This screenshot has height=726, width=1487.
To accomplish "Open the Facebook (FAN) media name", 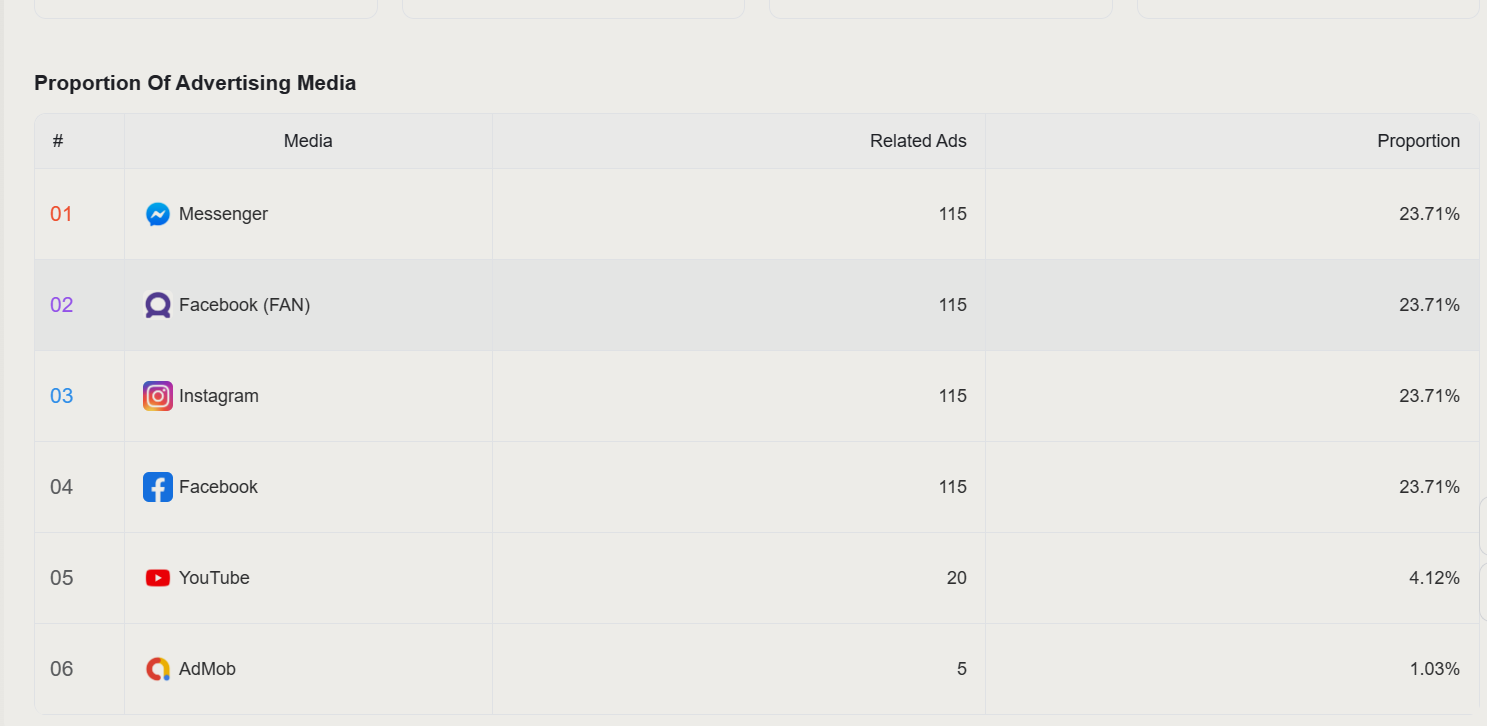I will [x=245, y=305].
